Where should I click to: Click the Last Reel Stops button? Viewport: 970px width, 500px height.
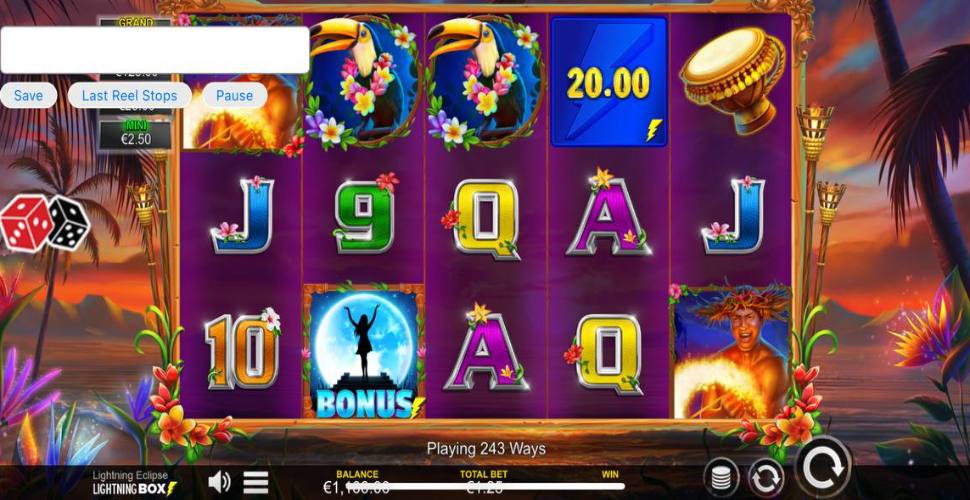click(x=129, y=95)
